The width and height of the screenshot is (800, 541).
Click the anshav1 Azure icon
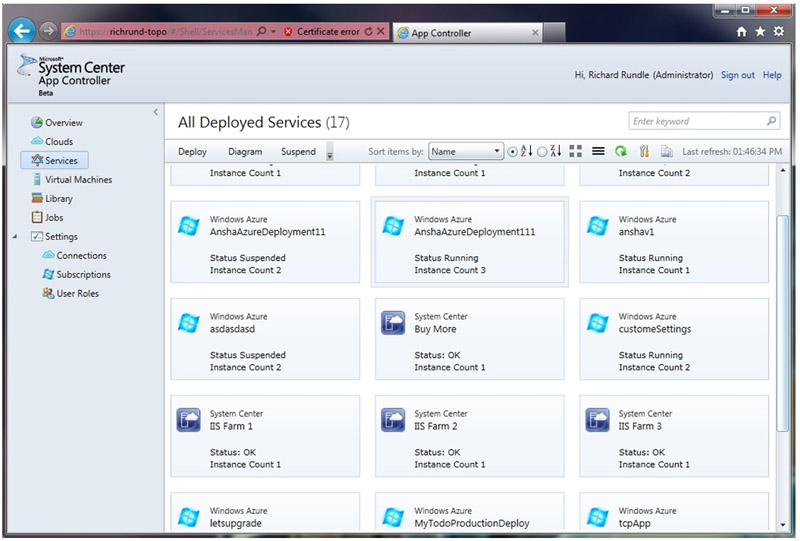click(597, 226)
